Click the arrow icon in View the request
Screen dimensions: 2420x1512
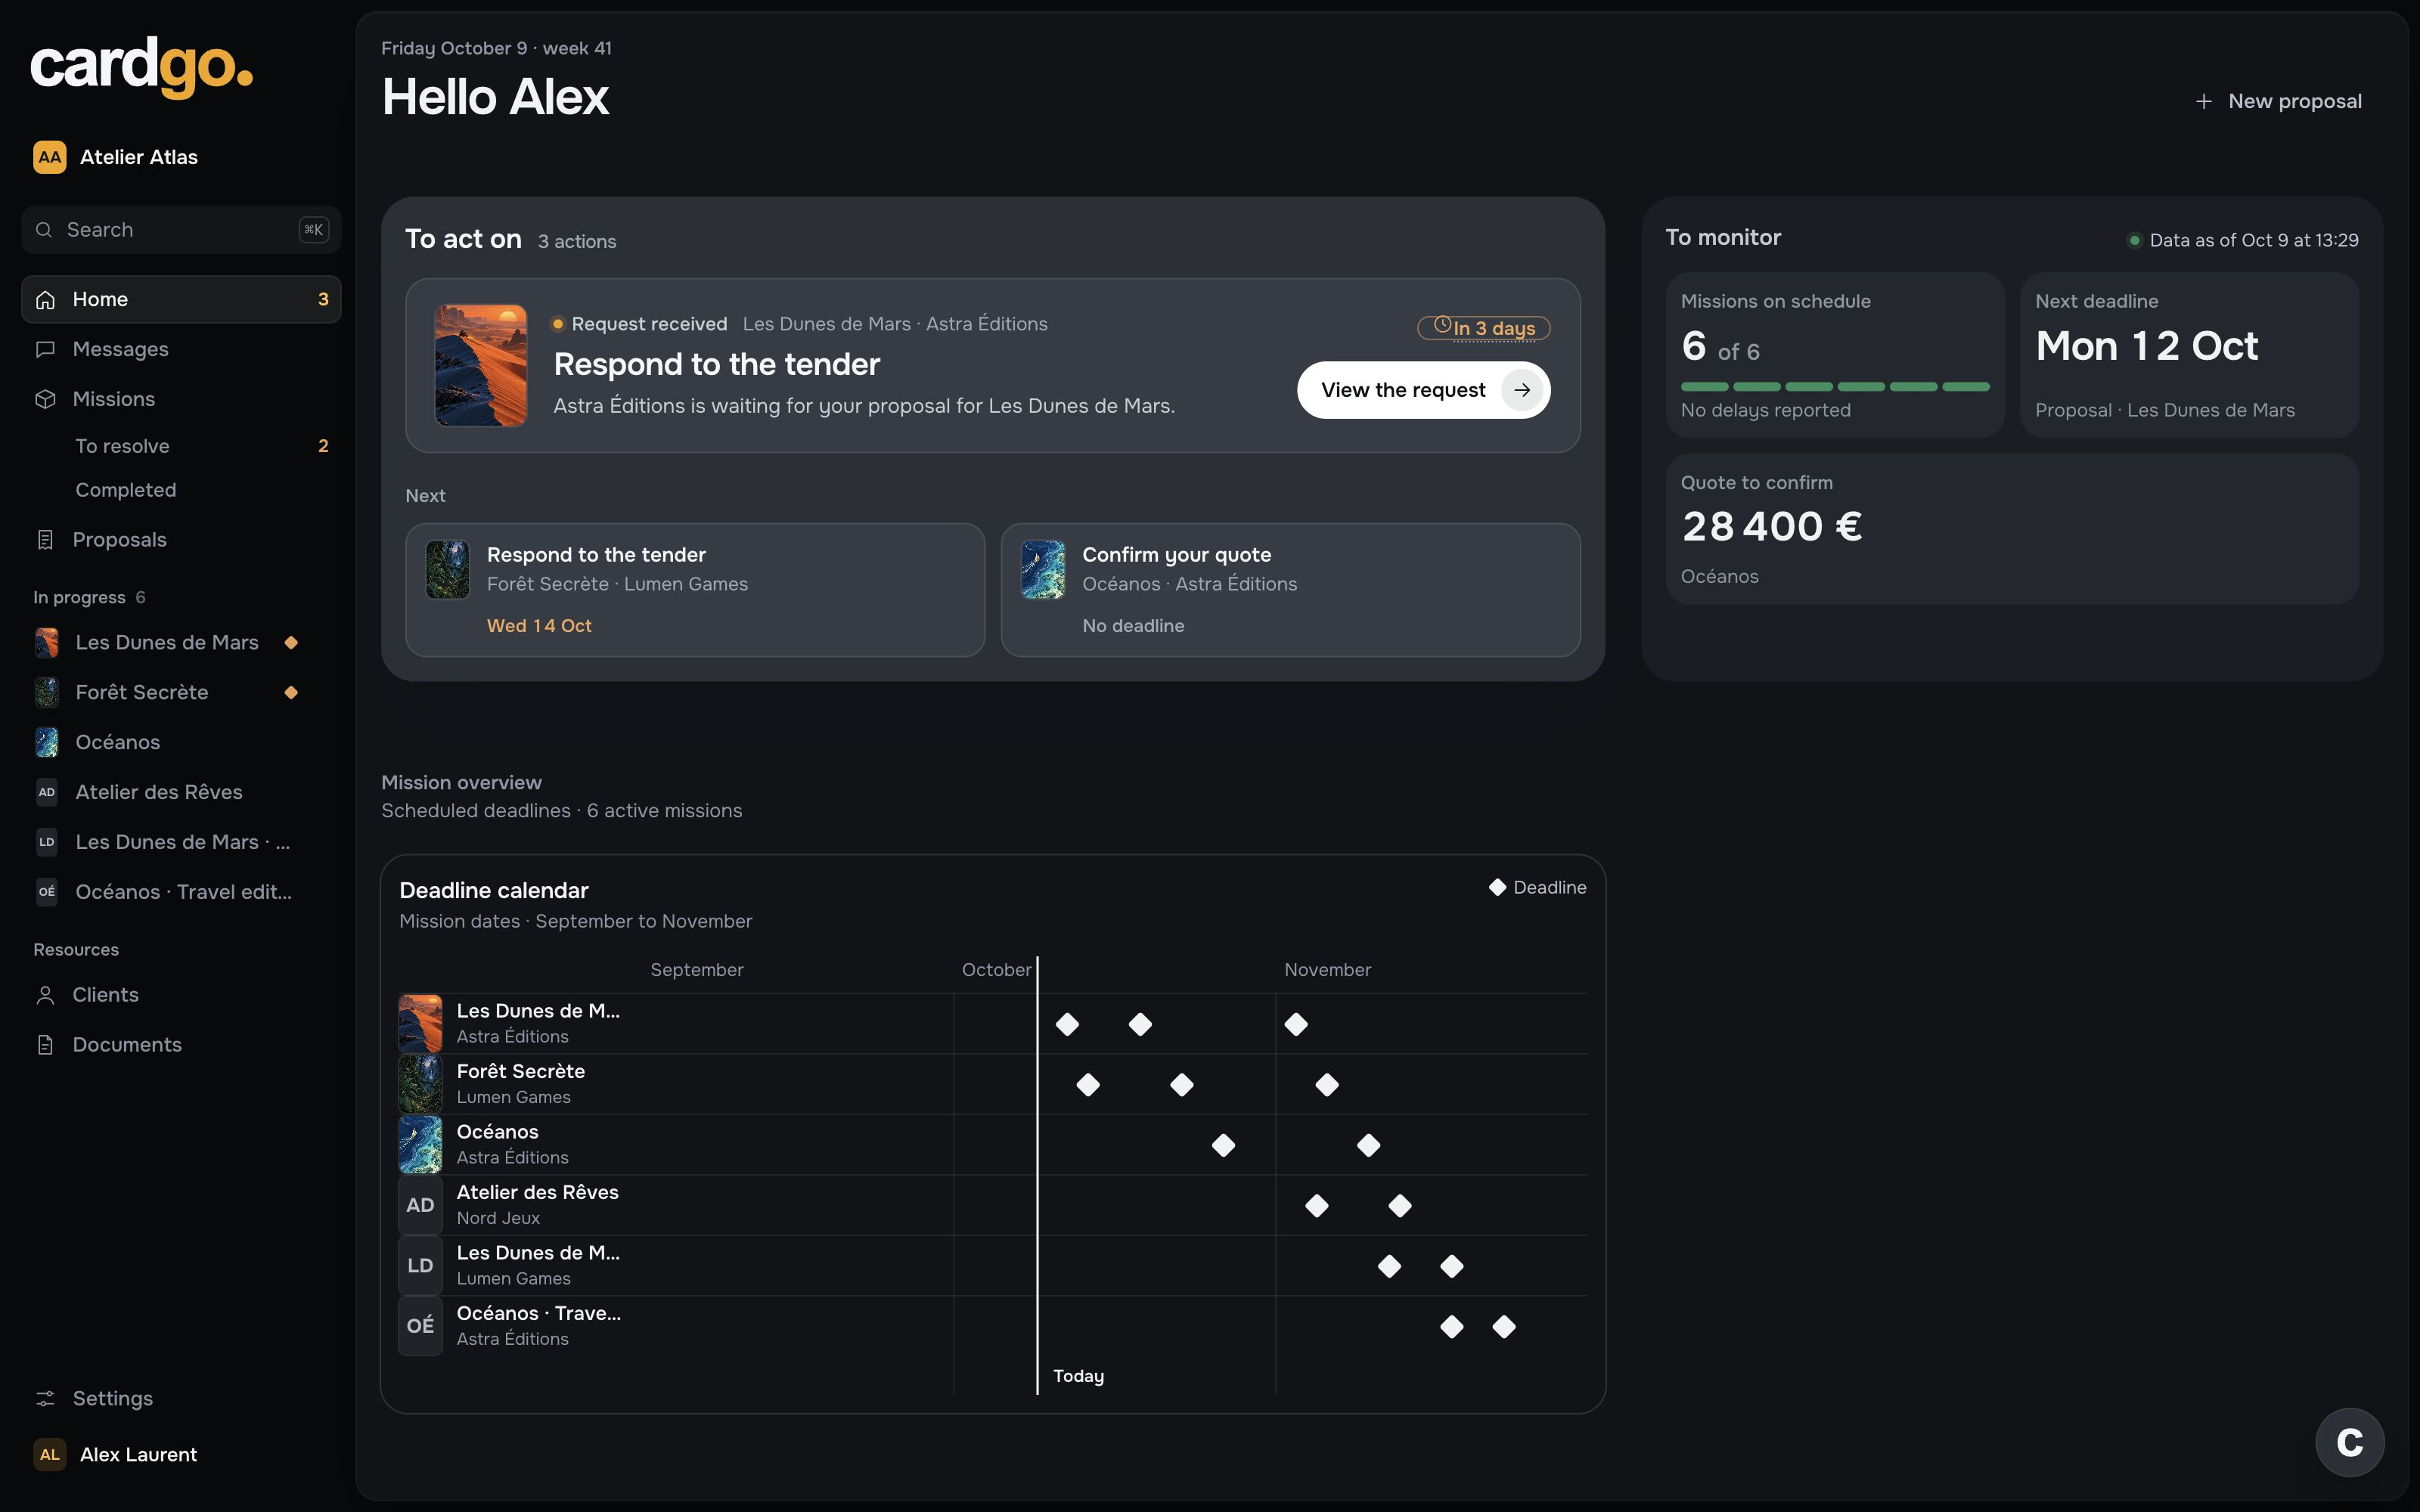(1522, 390)
